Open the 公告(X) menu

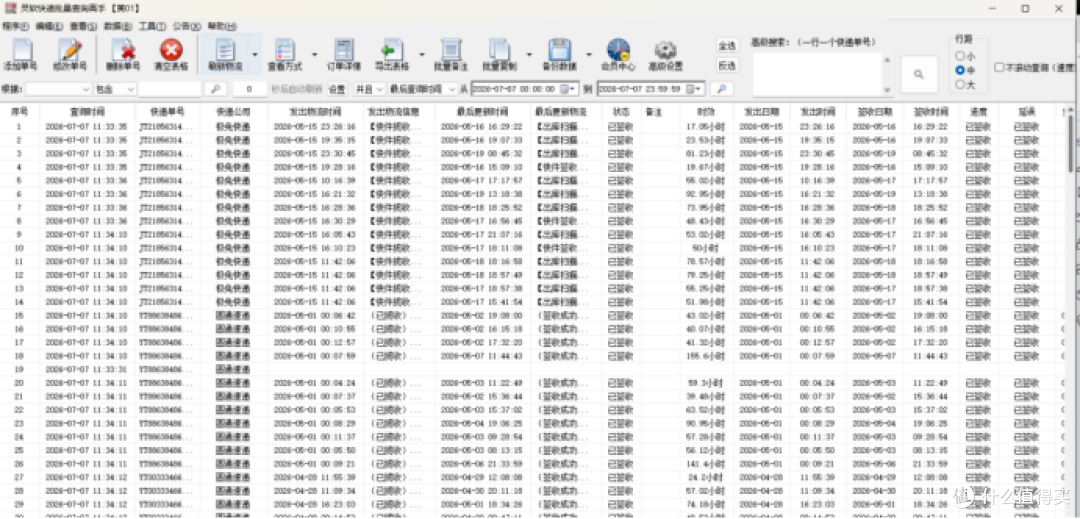186,26
